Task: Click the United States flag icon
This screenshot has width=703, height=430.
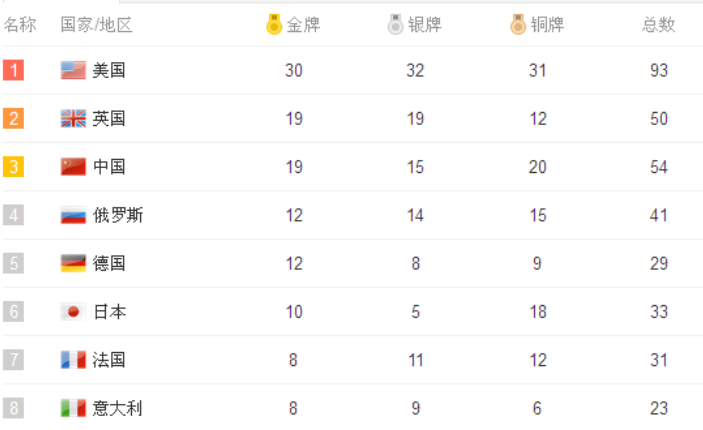Action: coord(73,70)
